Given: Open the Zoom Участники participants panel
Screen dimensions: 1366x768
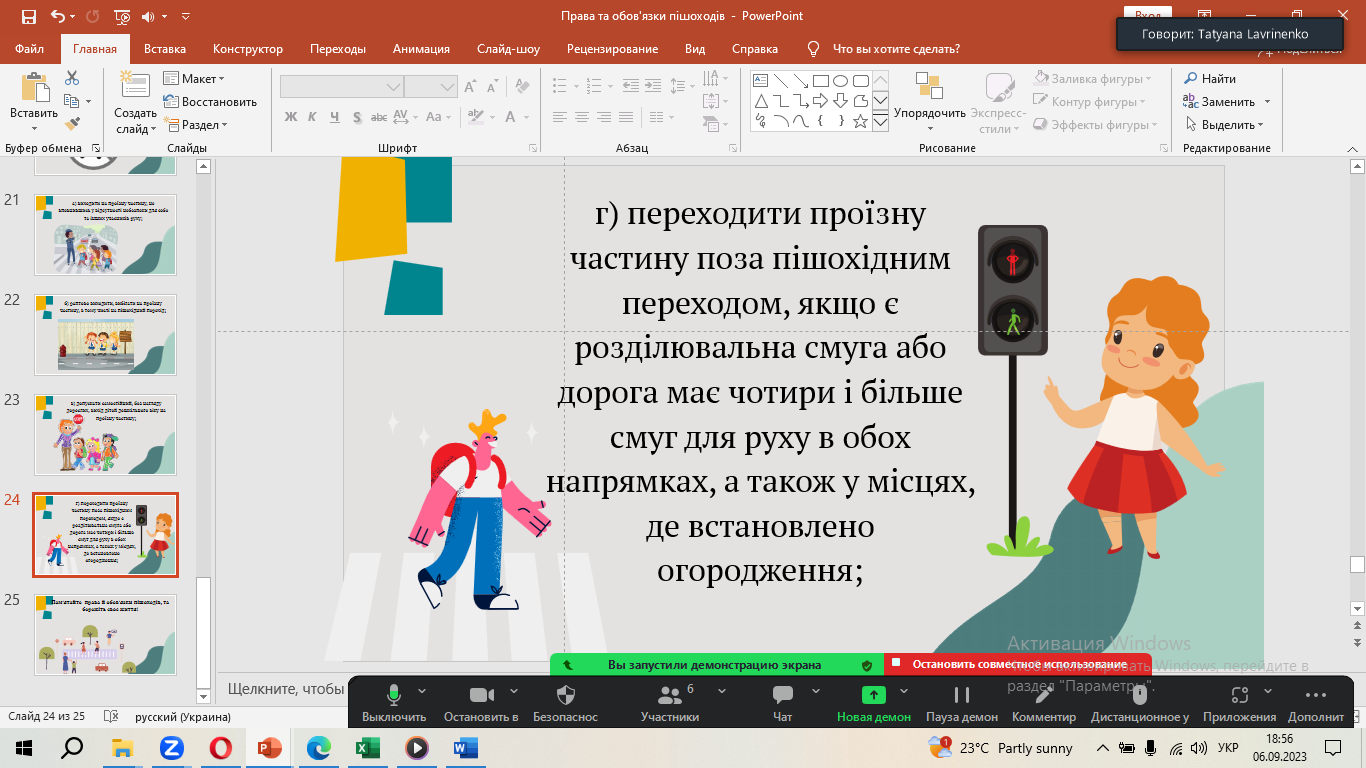Looking at the screenshot, I should coord(670,703).
